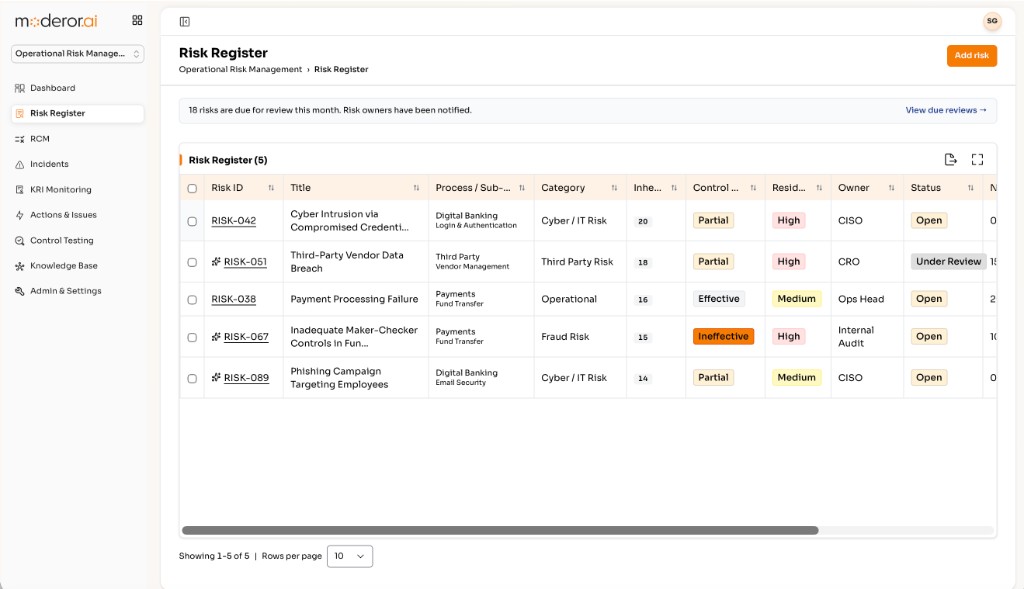1024x589 pixels.
Task: Open the app grid icon beside the logo
Action: 137,20
